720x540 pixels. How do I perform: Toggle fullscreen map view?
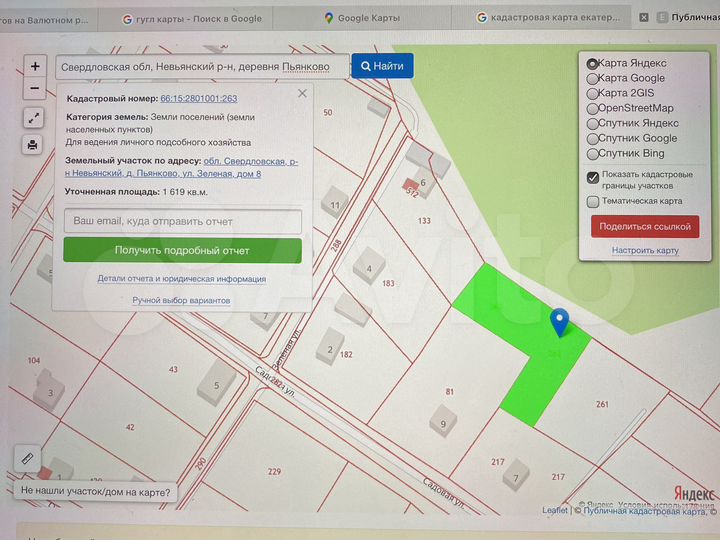pos(35,117)
